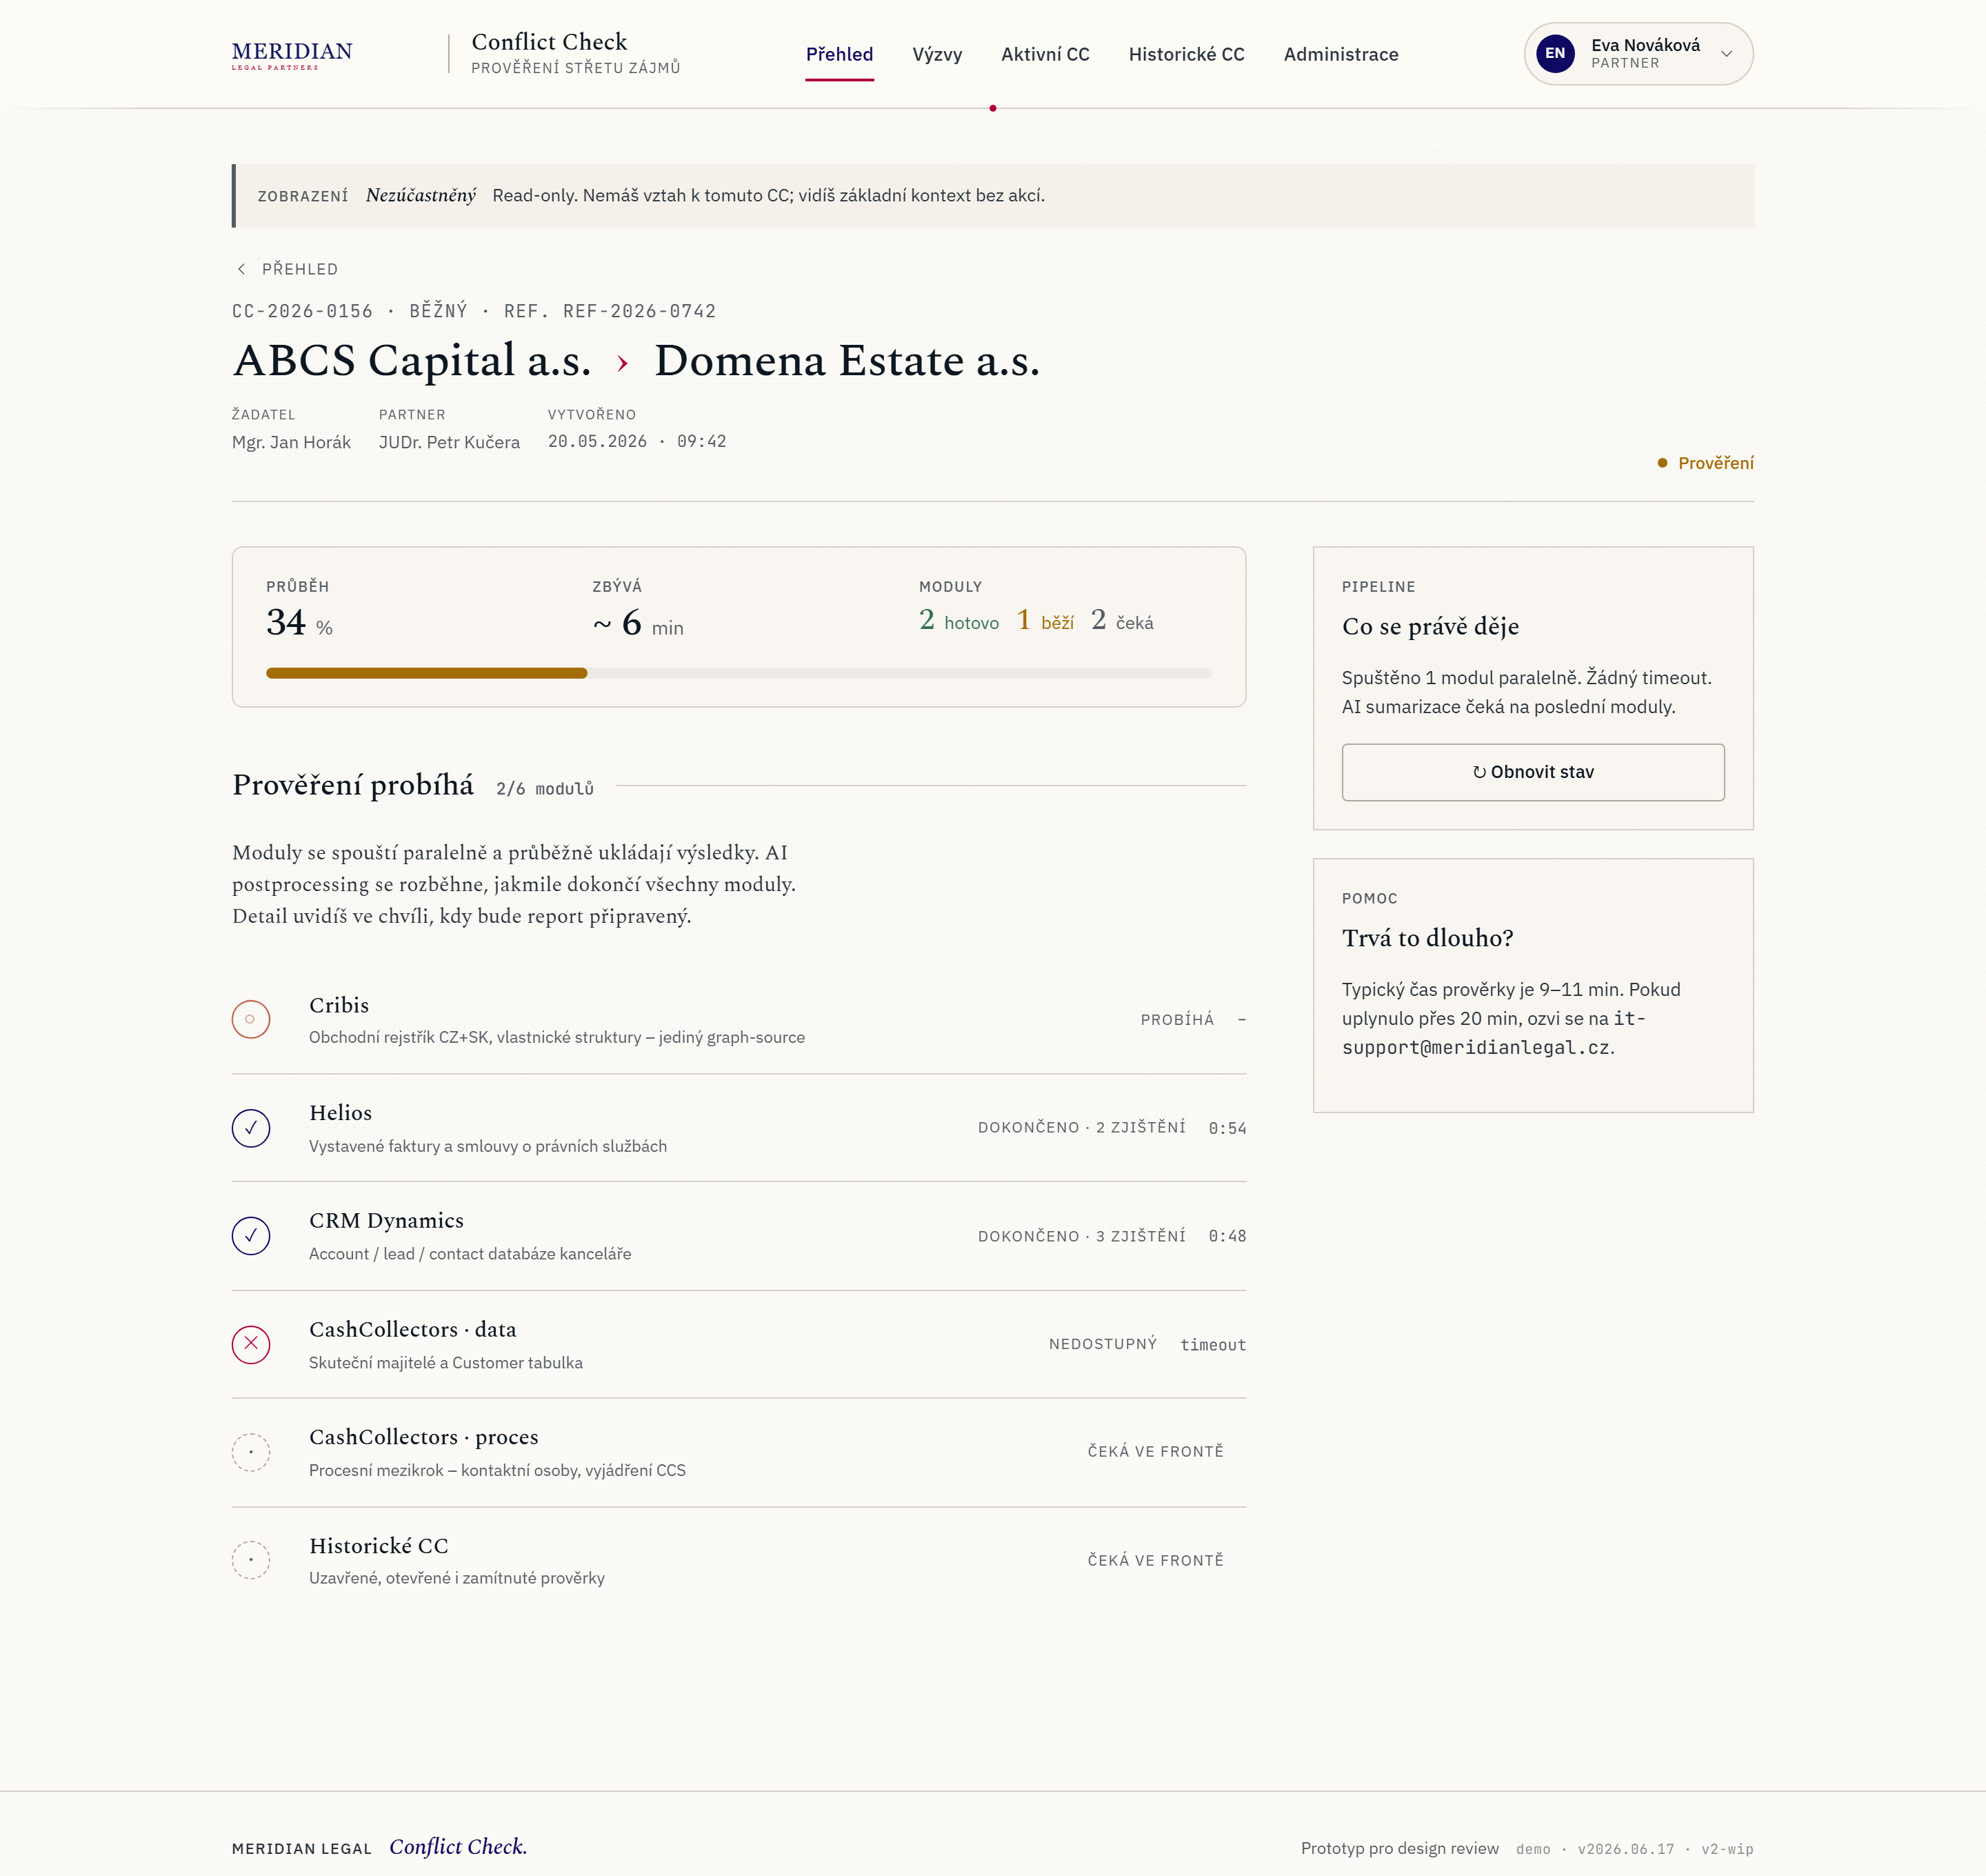Click the Conflict Check app title
Image resolution: width=1986 pixels, height=1876 pixels.
point(549,42)
